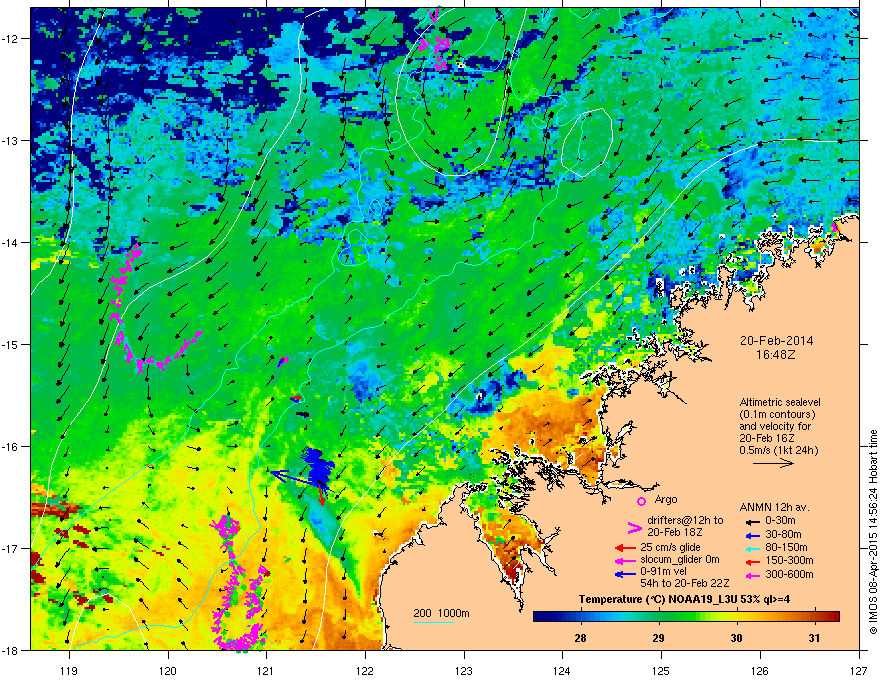The width and height of the screenshot is (880, 680).
Task: Click the 'Altimetric sealevel' description text
Action: coord(780,402)
